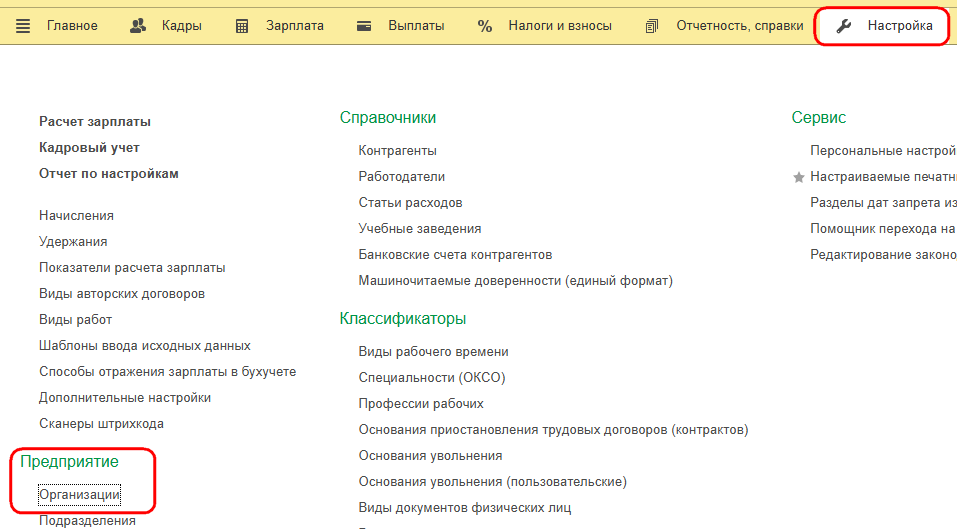Open the Работодатели directory
Screen dimensions: 957x529
pos(402,176)
